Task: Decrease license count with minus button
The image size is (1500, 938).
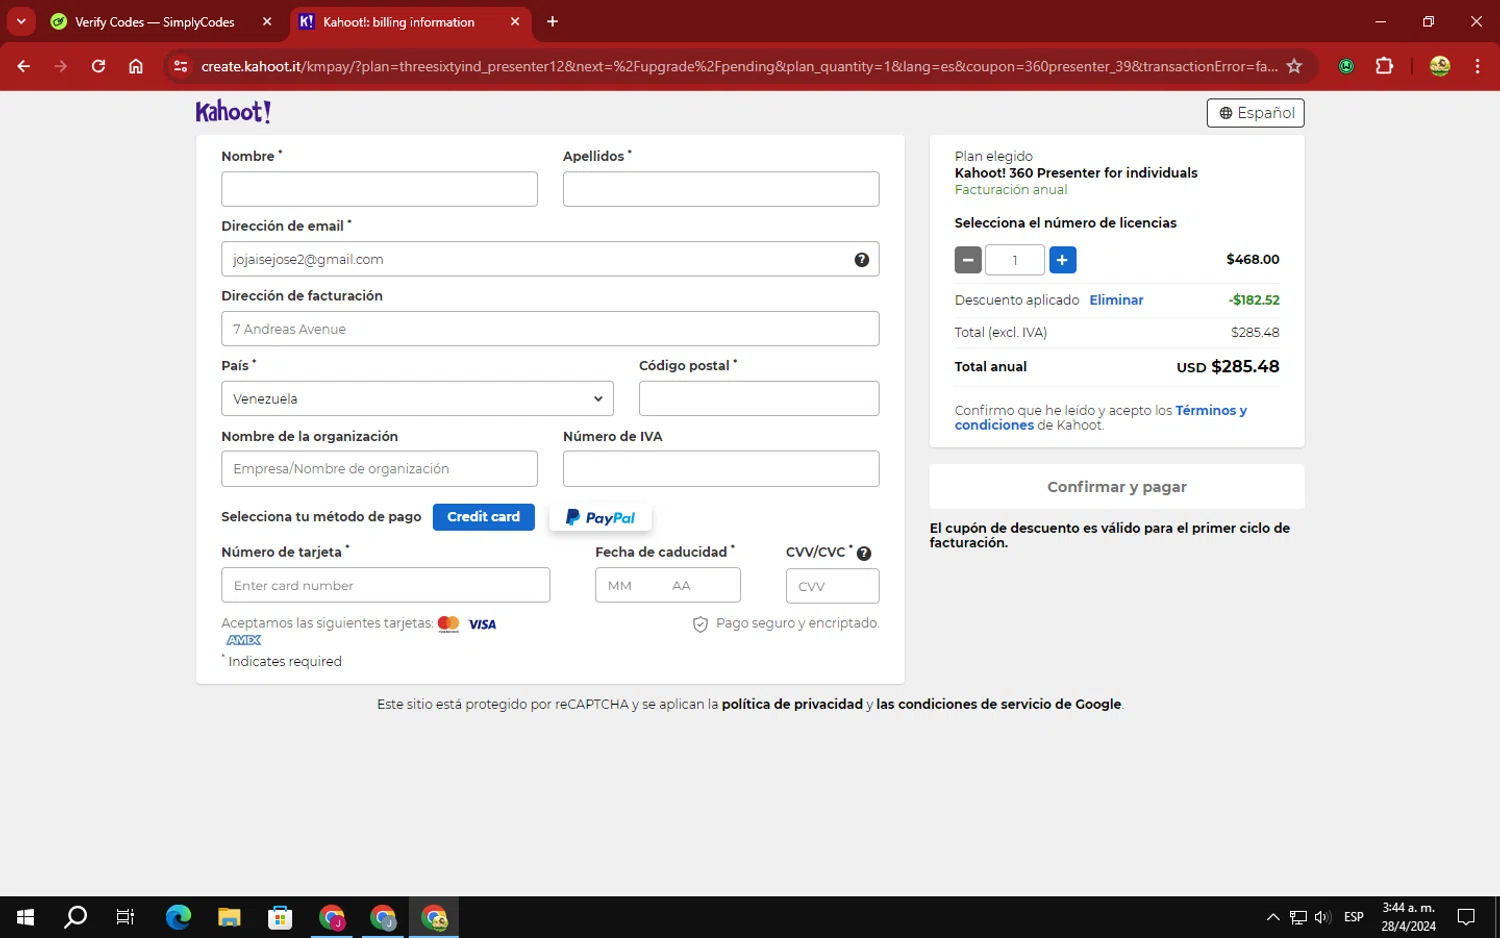Action: pos(967,260)
